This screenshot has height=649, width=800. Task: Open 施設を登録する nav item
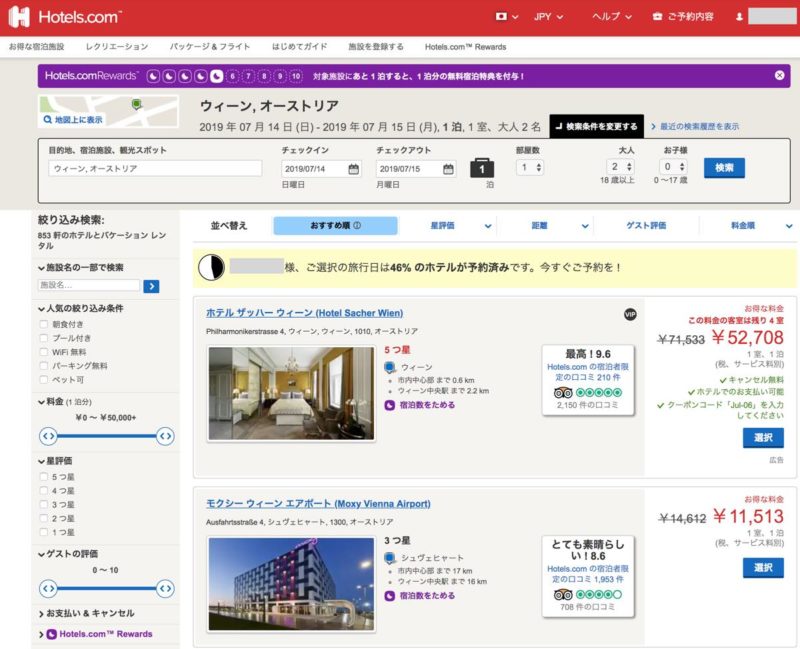coord(376,46)
